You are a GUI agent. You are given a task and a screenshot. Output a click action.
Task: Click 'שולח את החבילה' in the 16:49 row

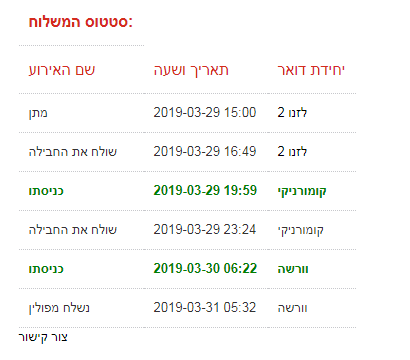pos(73,152)
